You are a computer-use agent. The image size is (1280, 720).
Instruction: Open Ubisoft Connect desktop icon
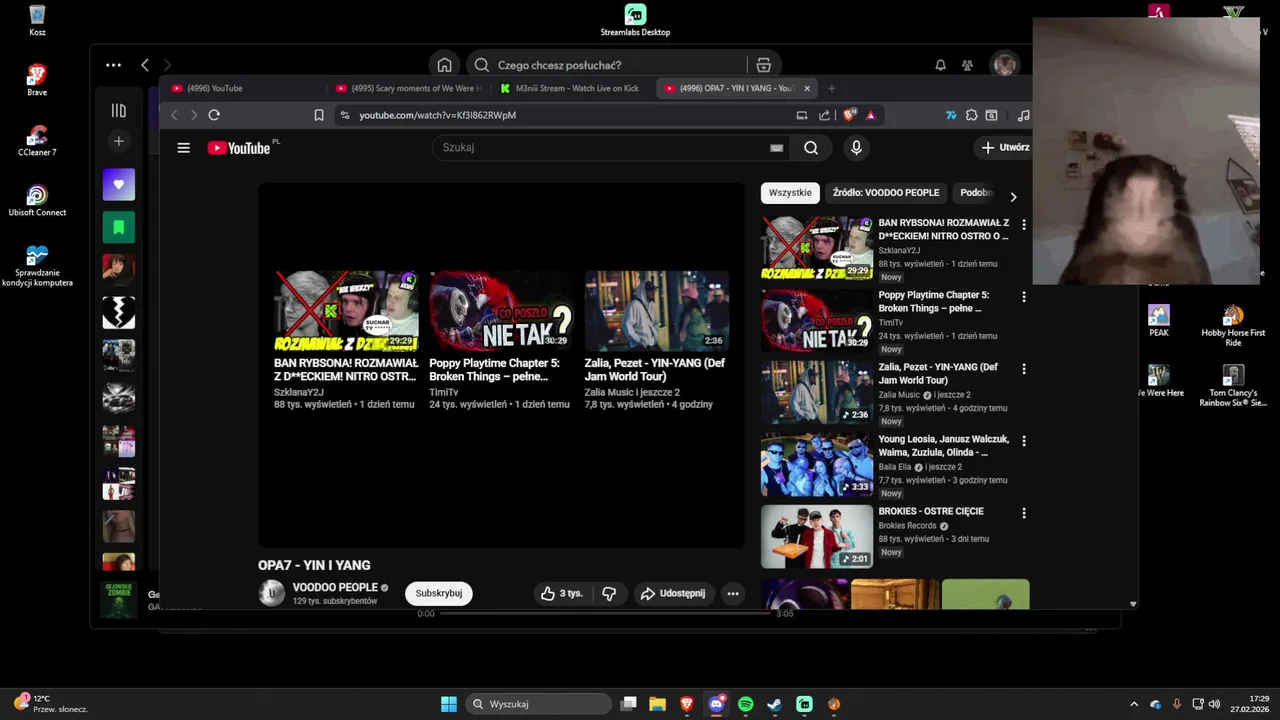pyautogui.click(x=37, y=200)
